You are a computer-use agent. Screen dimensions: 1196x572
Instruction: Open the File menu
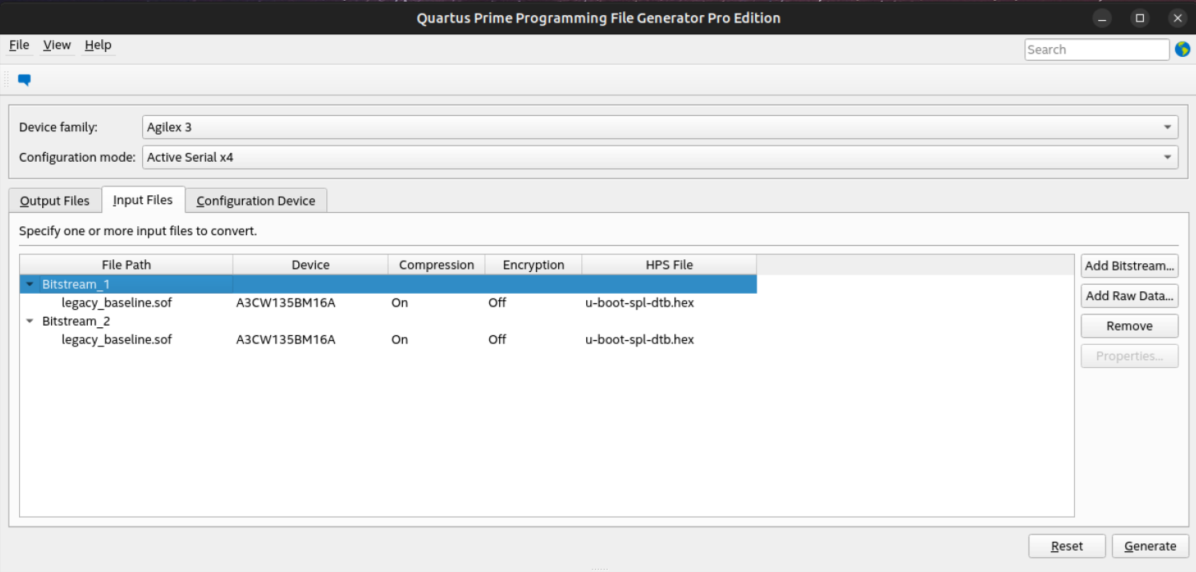(19, 45)
